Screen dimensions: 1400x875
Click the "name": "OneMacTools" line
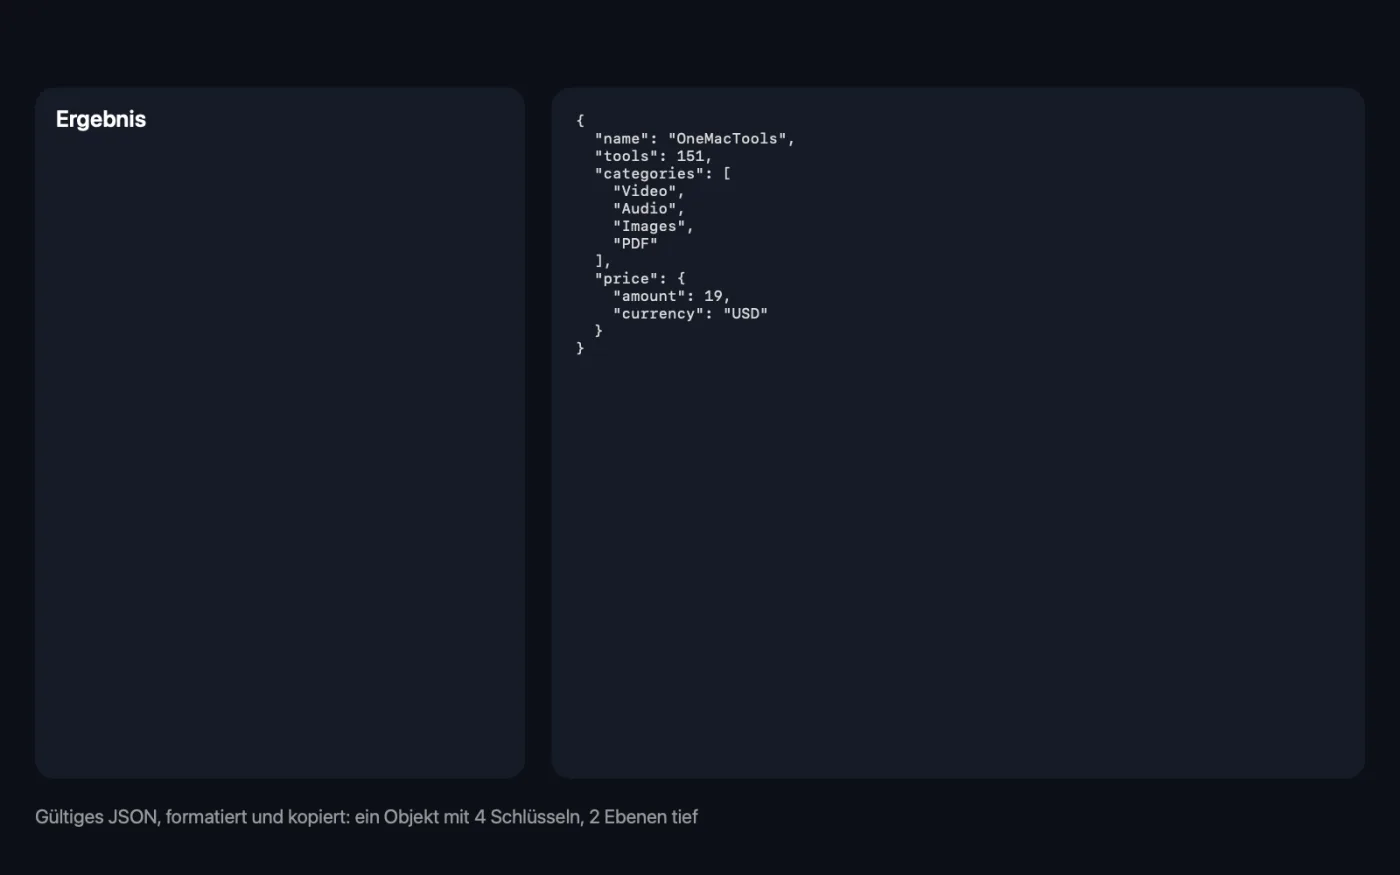tap(695, 139)
